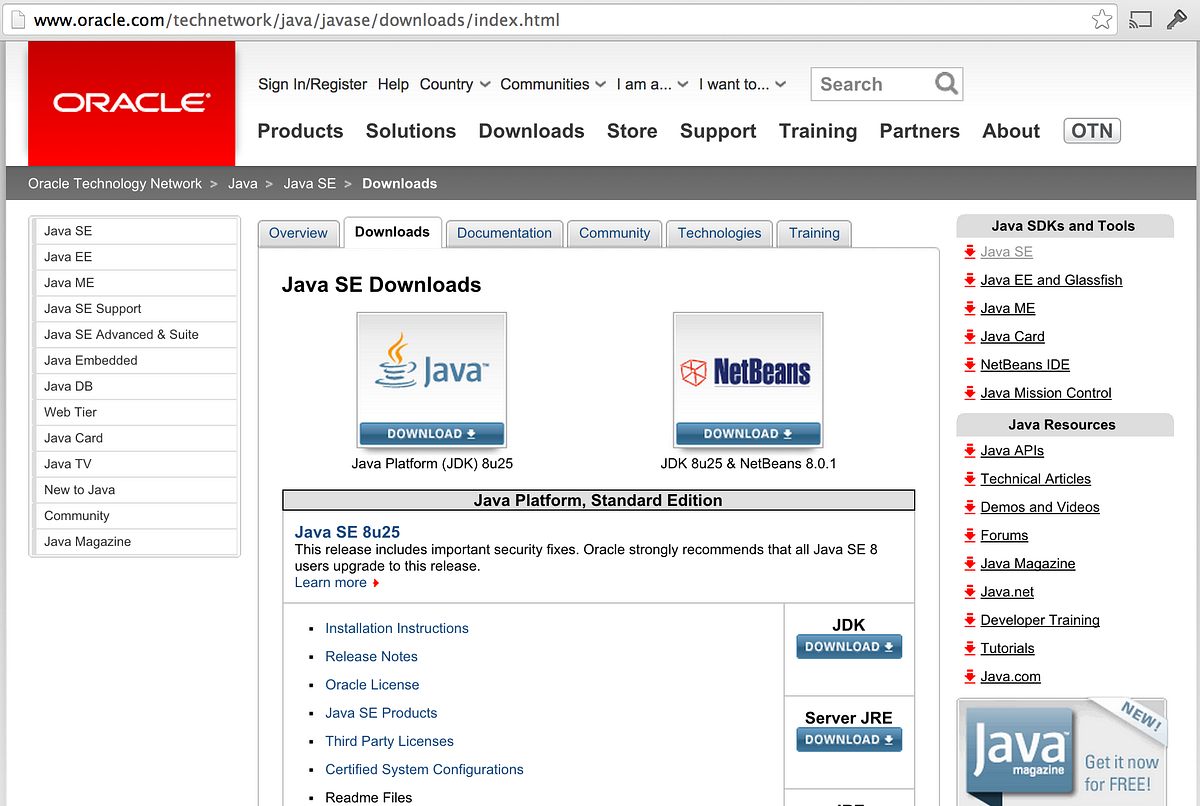This screenshot has width=1200, height=806.
Task: Click red arrow icon beside Java Mission Control
Action: (970, 393)
